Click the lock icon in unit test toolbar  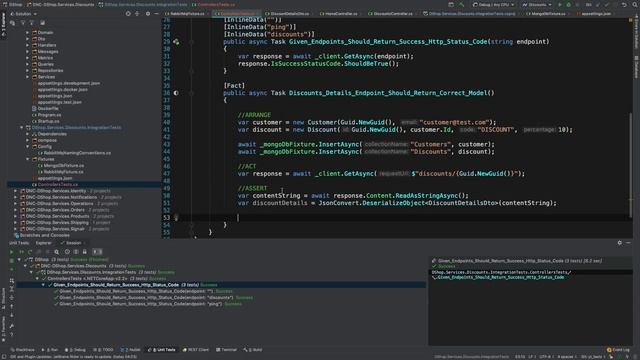point(84,252)
